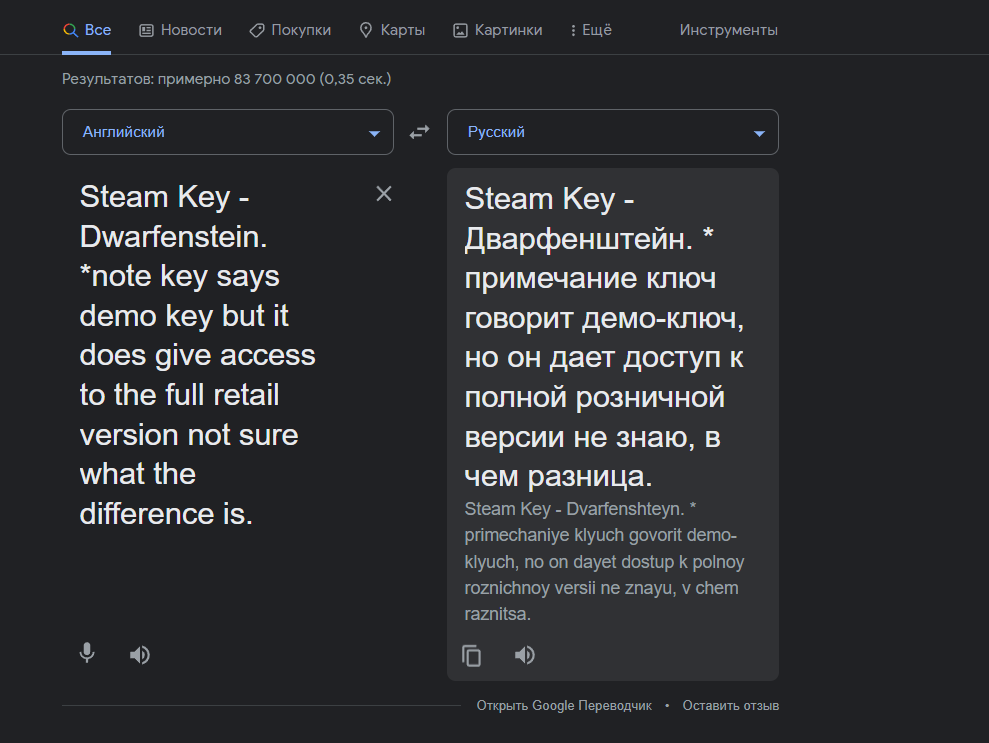
Task: Open the Покупки tab
Action: 290,30
